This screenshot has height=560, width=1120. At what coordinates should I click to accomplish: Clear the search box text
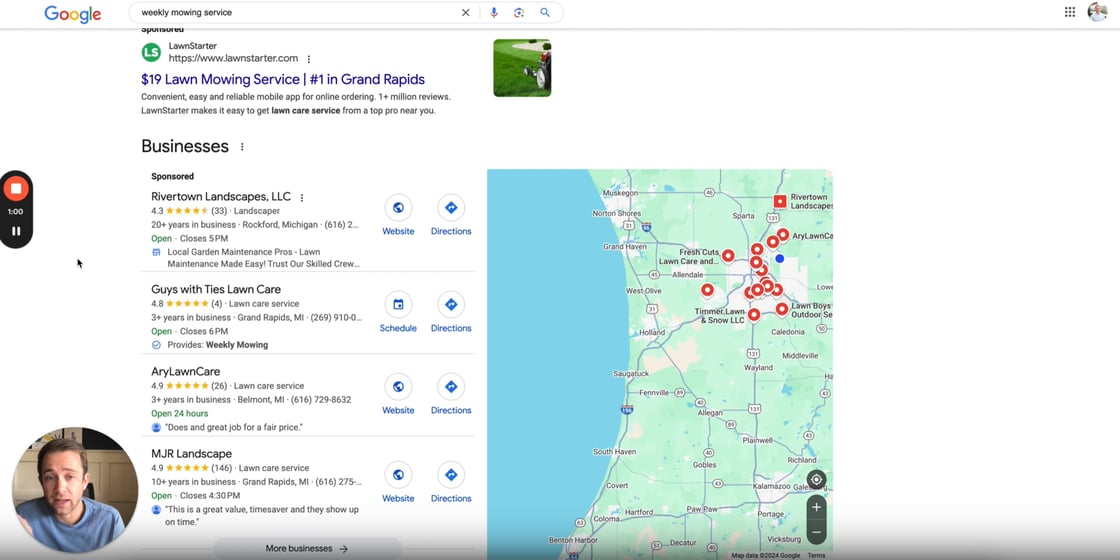[465, 13]
